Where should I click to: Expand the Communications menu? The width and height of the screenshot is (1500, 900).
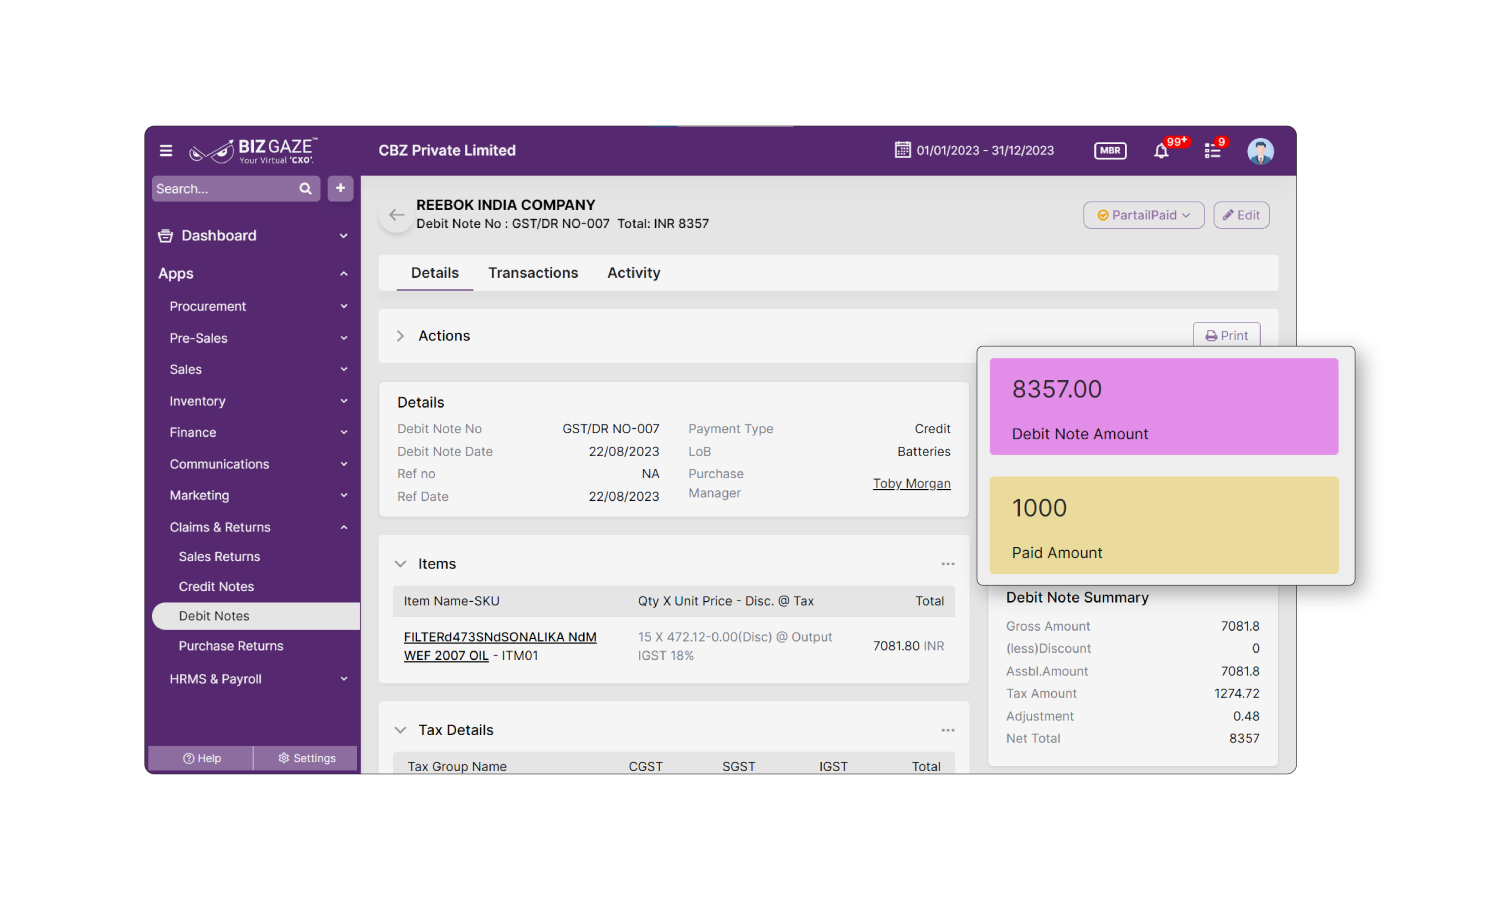(343, 464)
